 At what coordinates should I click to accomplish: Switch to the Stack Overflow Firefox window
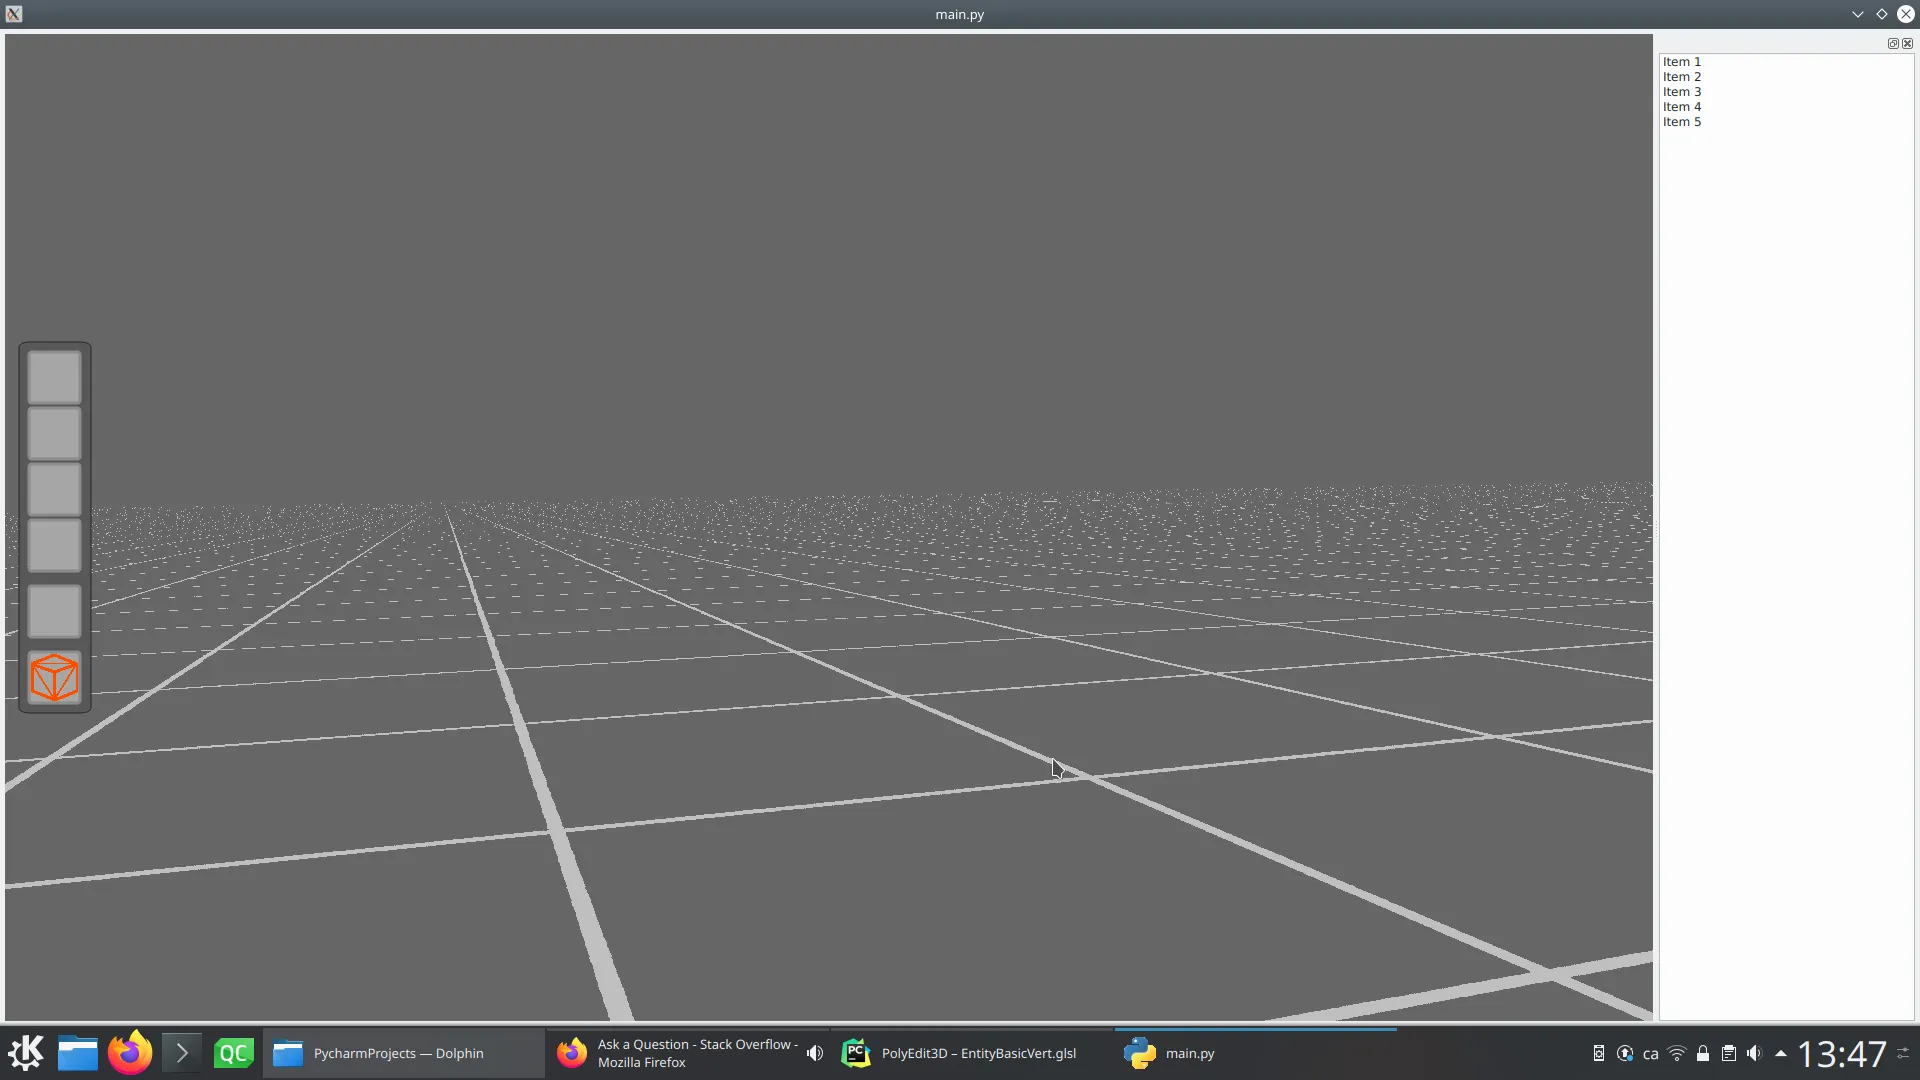point(680,1053)
